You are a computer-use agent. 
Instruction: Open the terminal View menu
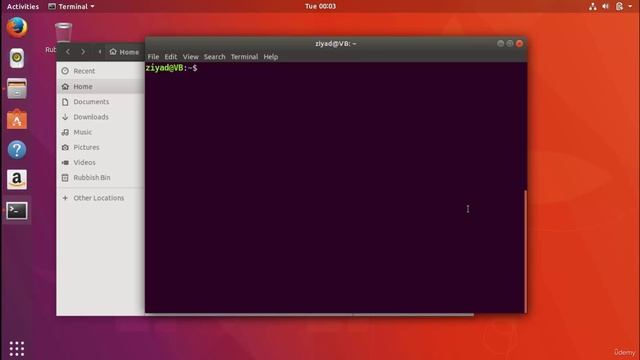click(x=190, y=57)
